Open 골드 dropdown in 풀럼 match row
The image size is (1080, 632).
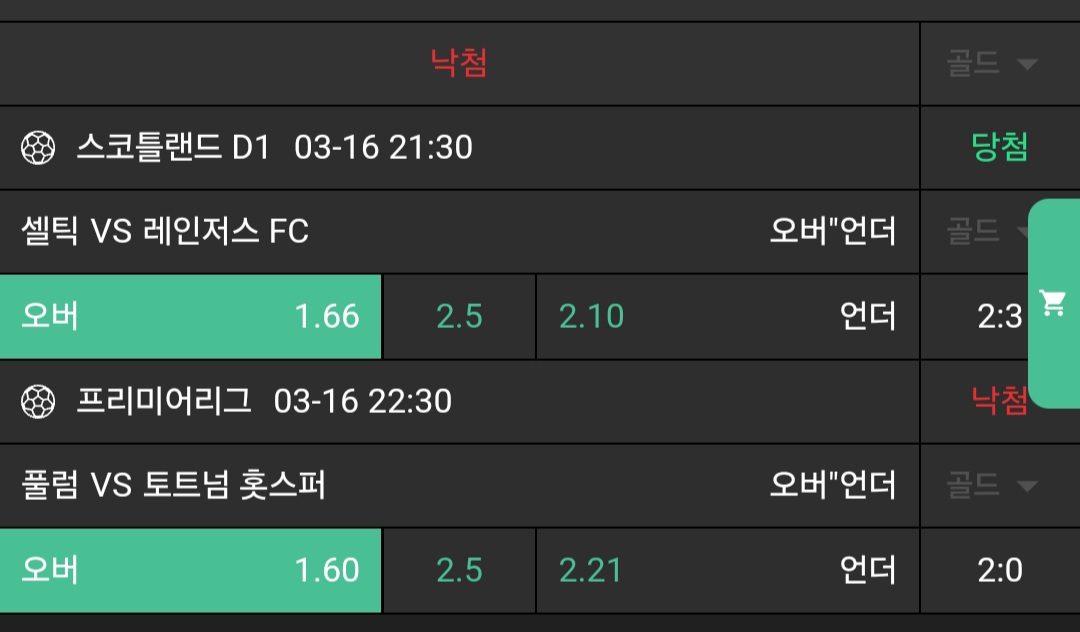(x=991, y=486)
